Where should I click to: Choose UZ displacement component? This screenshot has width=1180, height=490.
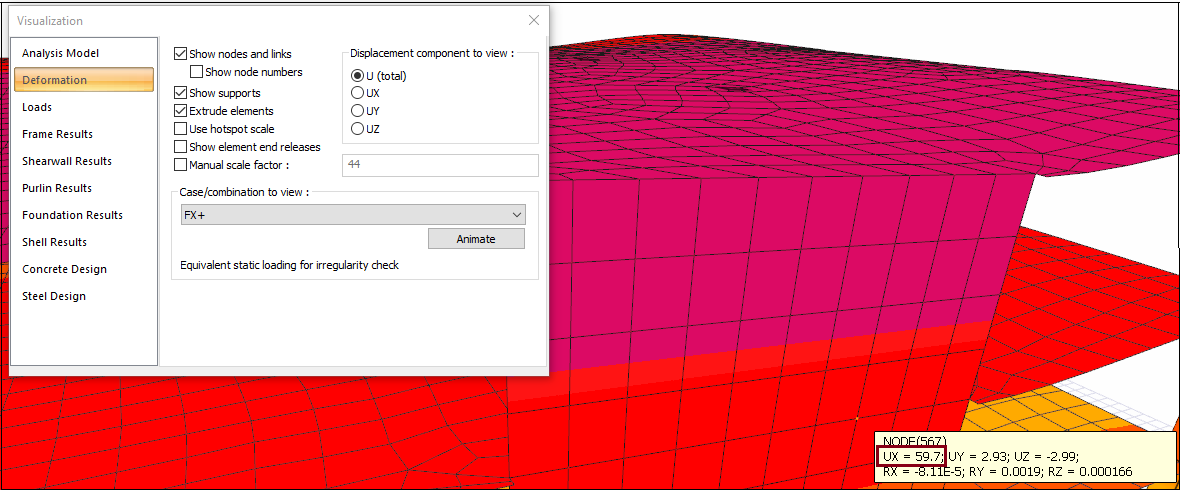tap(357, 129)
